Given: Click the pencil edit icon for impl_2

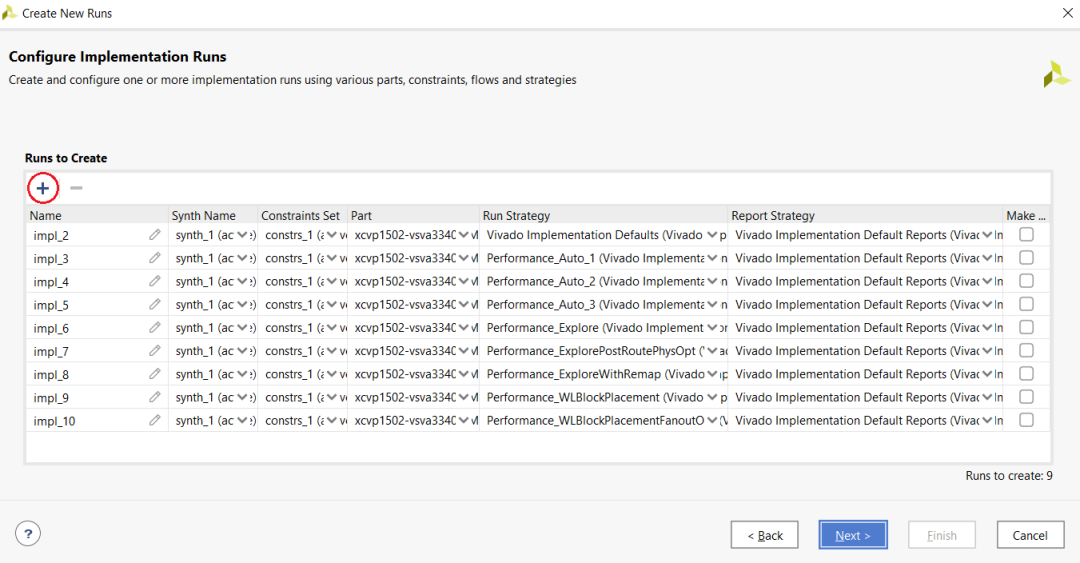Looking at the screenshot, I should click(x=154, y=235).
